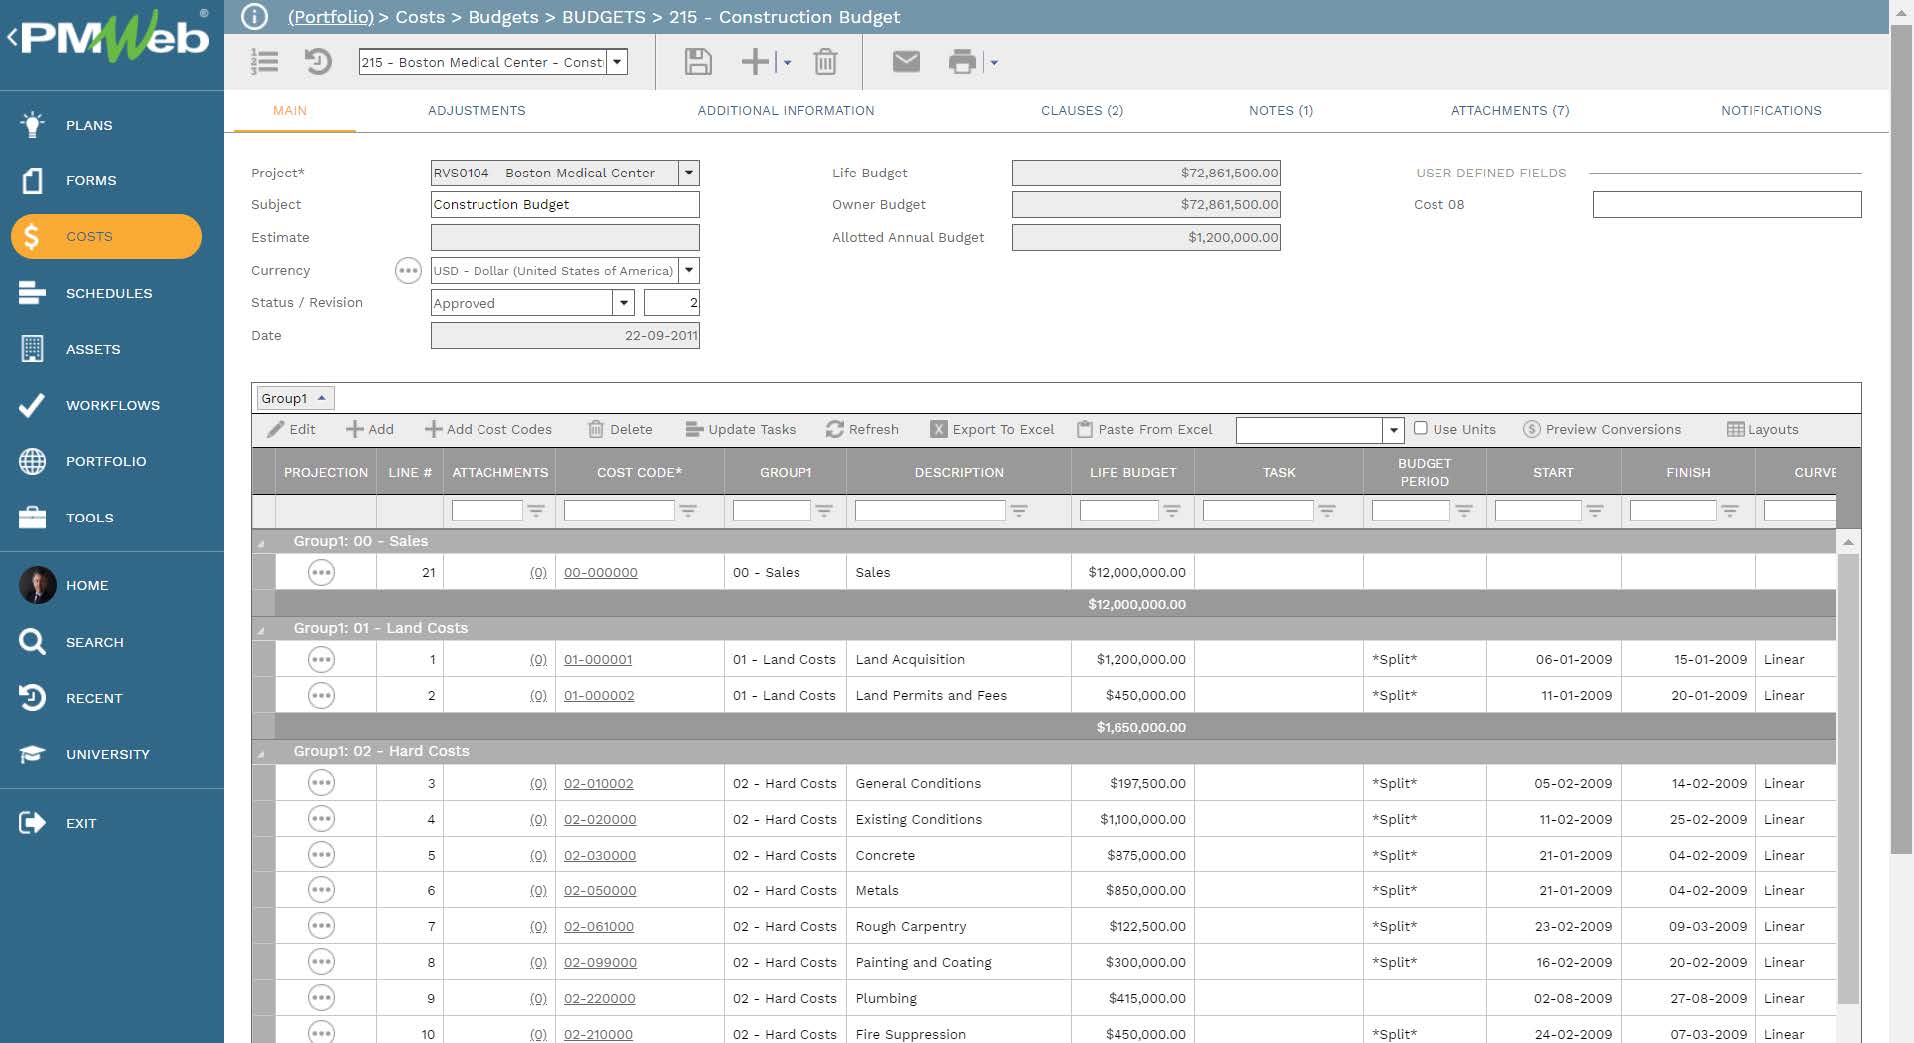Open the Forms module in the sidebar
Screen dimensions: 1914x1043
click(x=90, y=180)
